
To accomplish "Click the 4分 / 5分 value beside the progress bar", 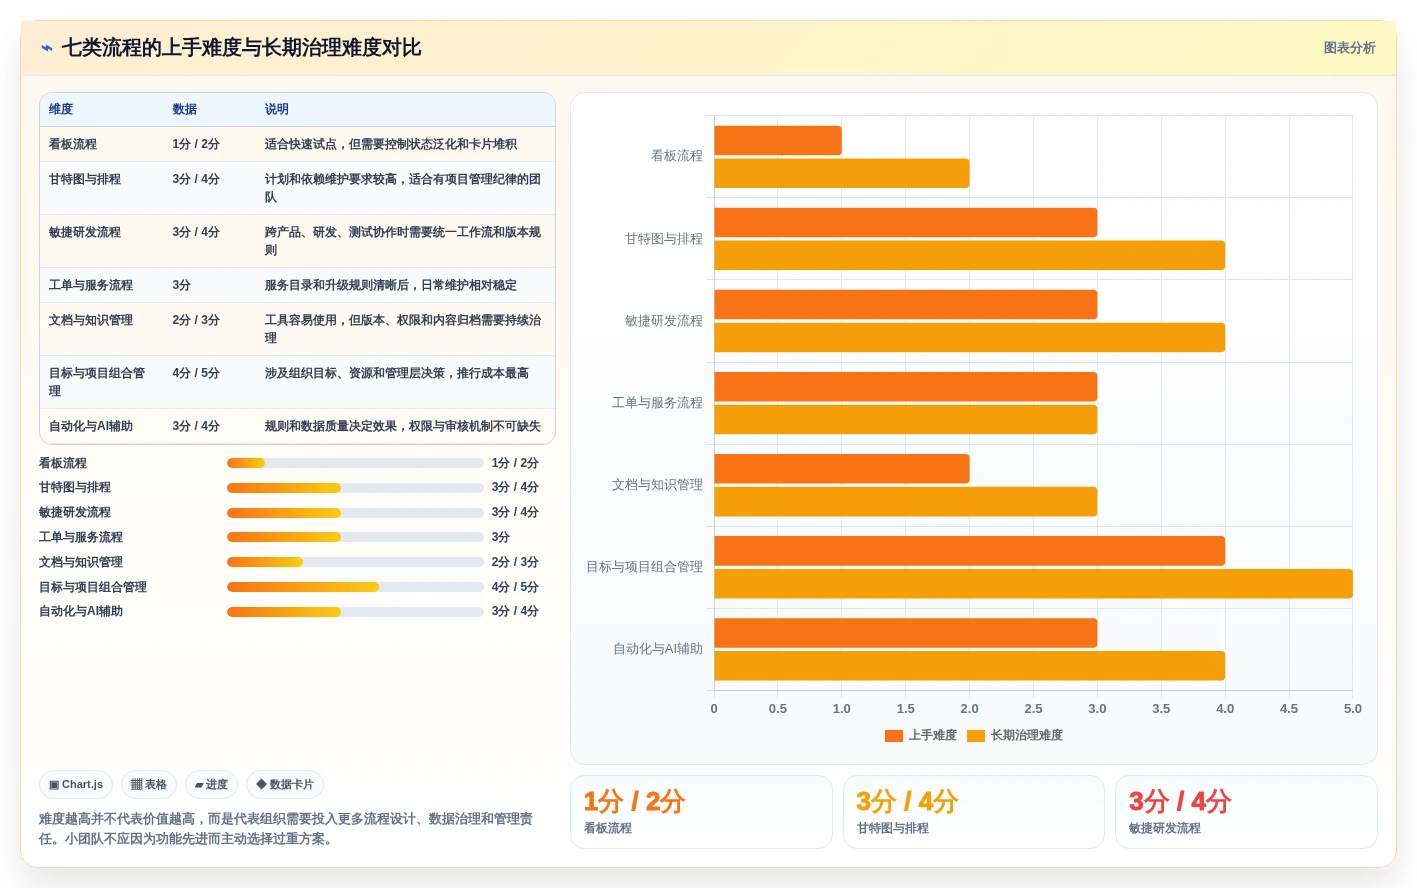I will click(515, 587).
